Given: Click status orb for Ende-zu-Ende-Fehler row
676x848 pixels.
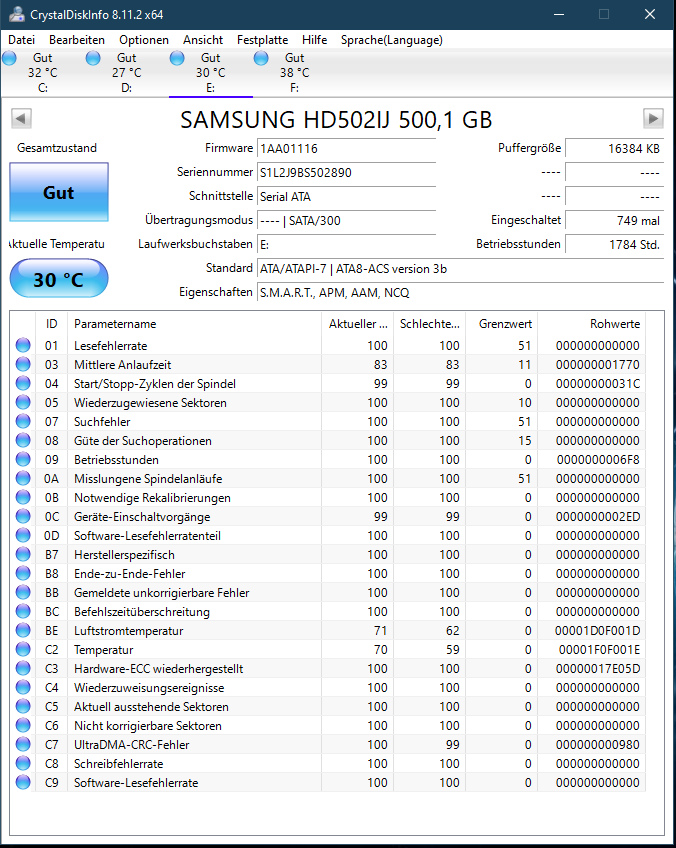Looking at the screenshot, I should point(23,573).
